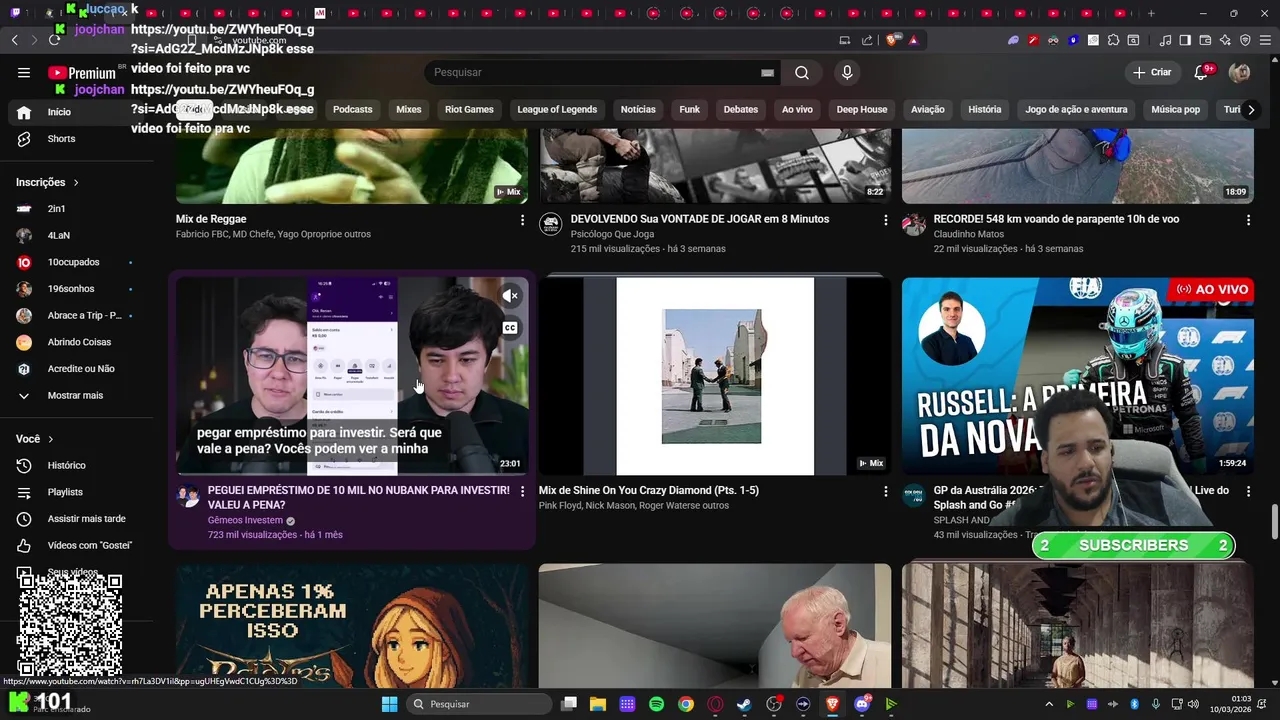Open Brave Shields lion icon
1280x720 pixels.
pos(891,40)
